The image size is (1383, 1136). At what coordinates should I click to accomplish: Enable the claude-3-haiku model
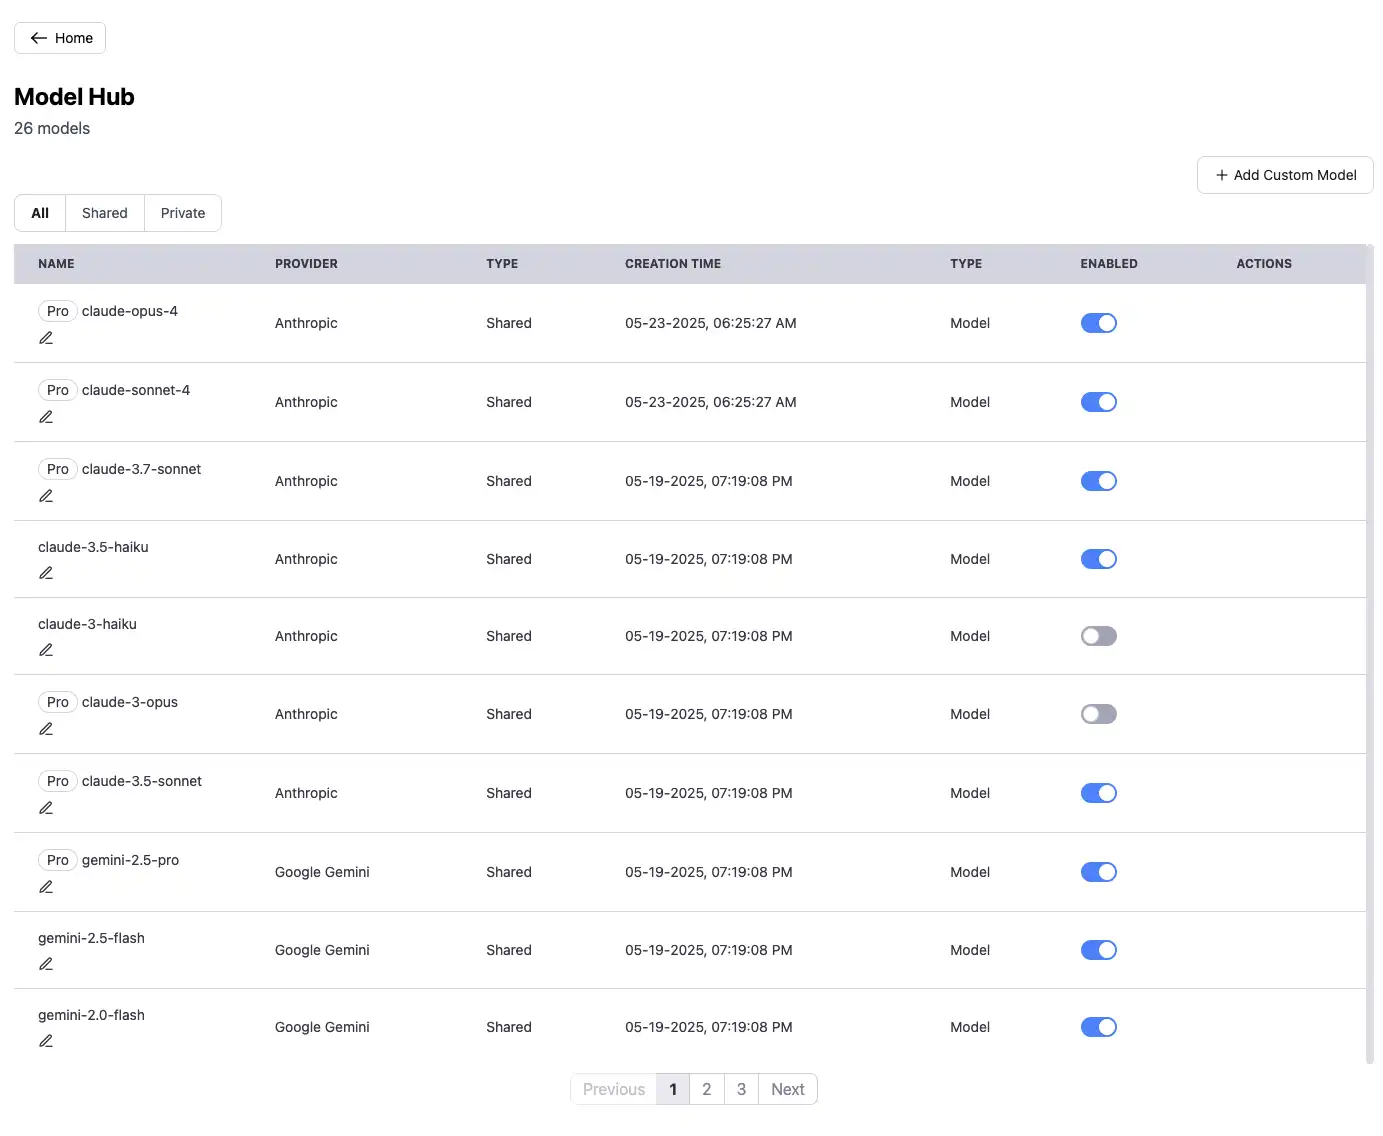[x=1098, y=636]
